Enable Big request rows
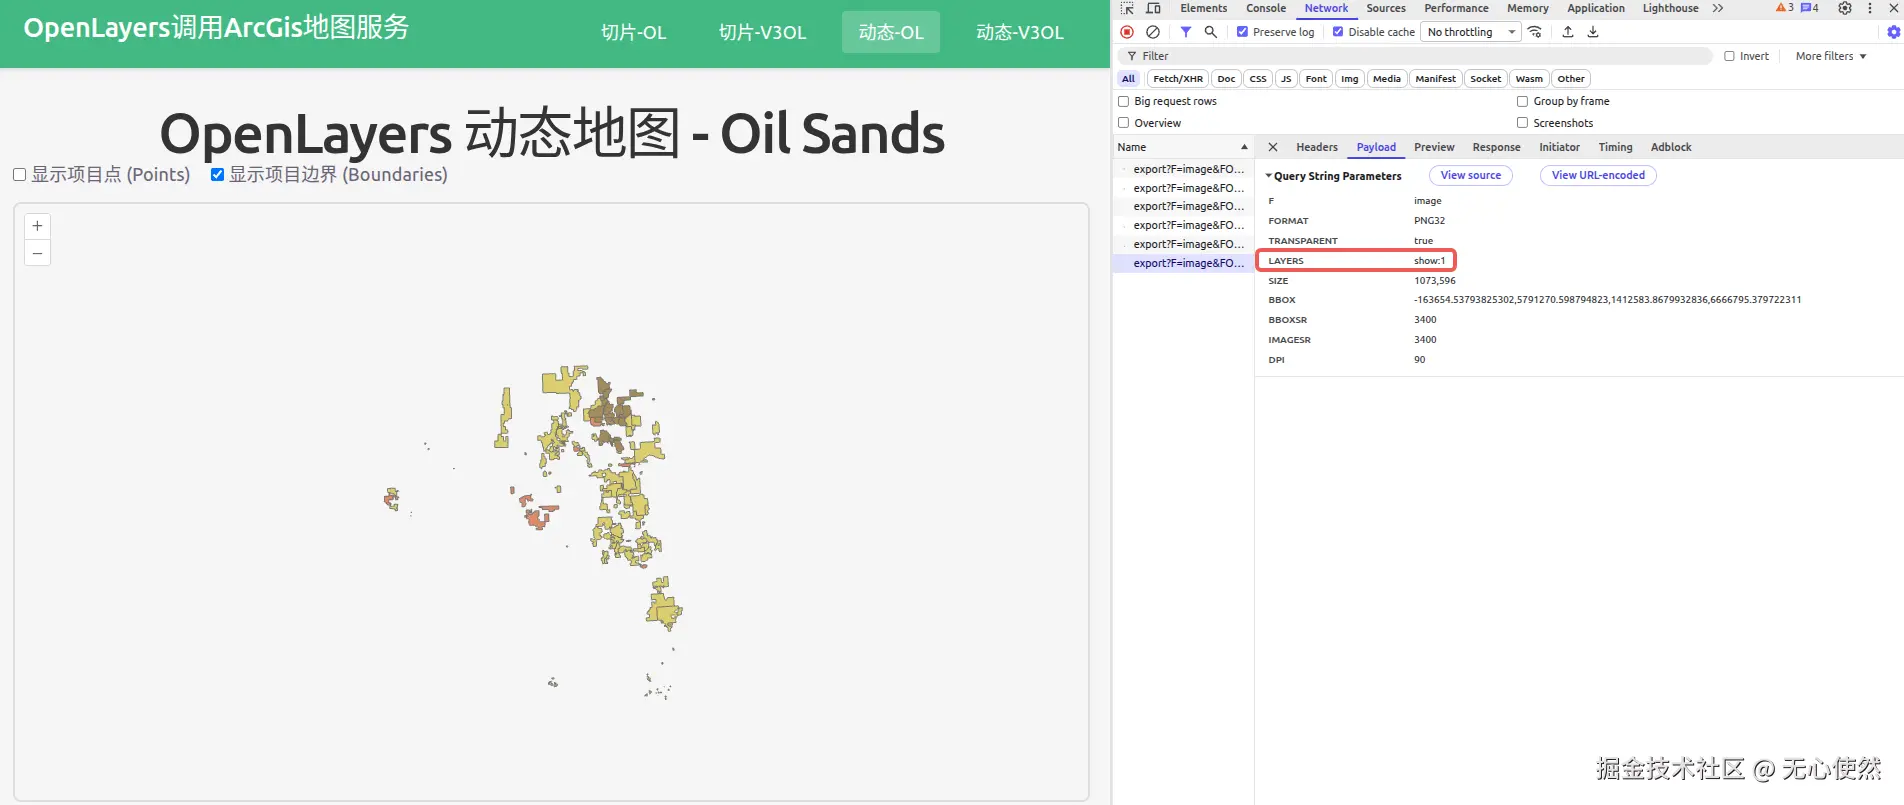The height and width of the screenshot is (805, 1904). (x=1123, y=101)
